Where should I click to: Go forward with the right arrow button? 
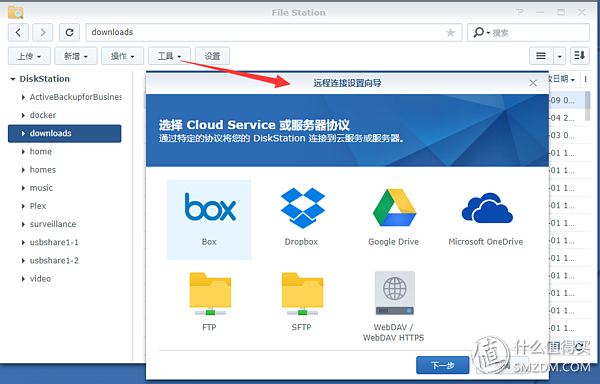click(42, 33)
